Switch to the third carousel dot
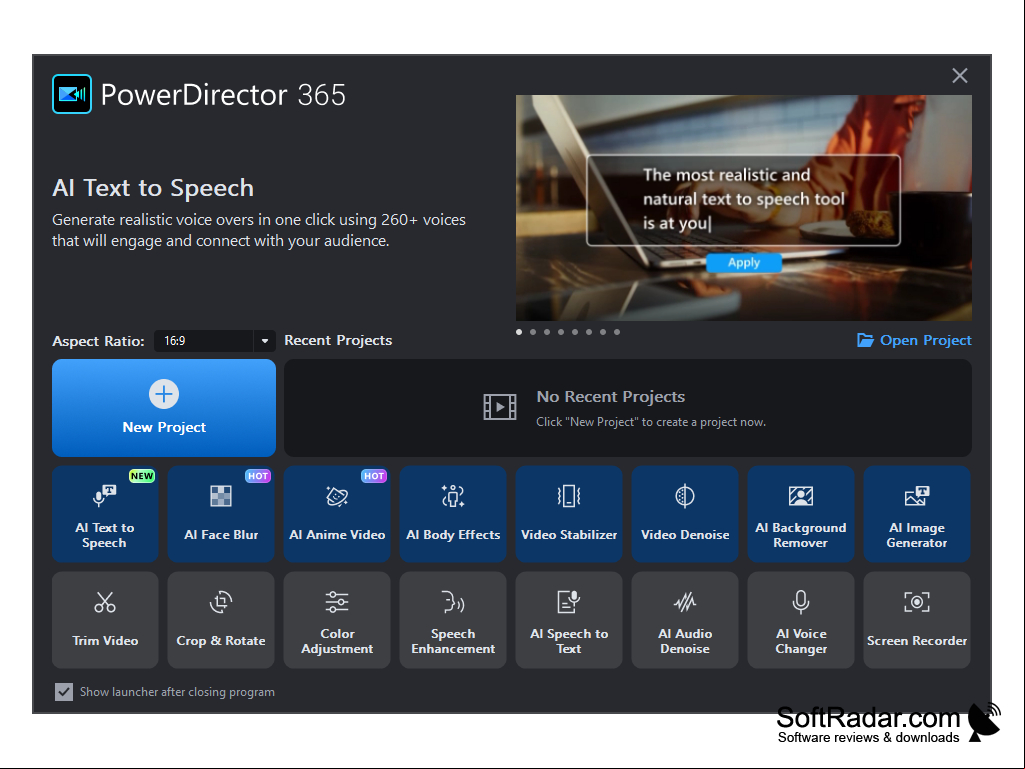The height and width of the screenshot is (769, 1025). tap(547, 332)
